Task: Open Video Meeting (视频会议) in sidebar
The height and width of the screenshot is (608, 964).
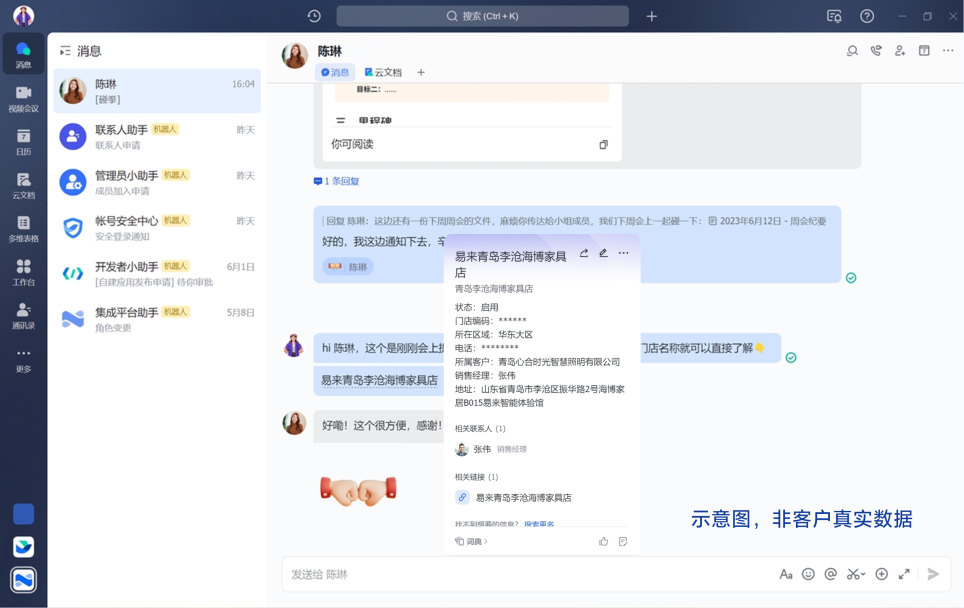Action: [23, 98]
